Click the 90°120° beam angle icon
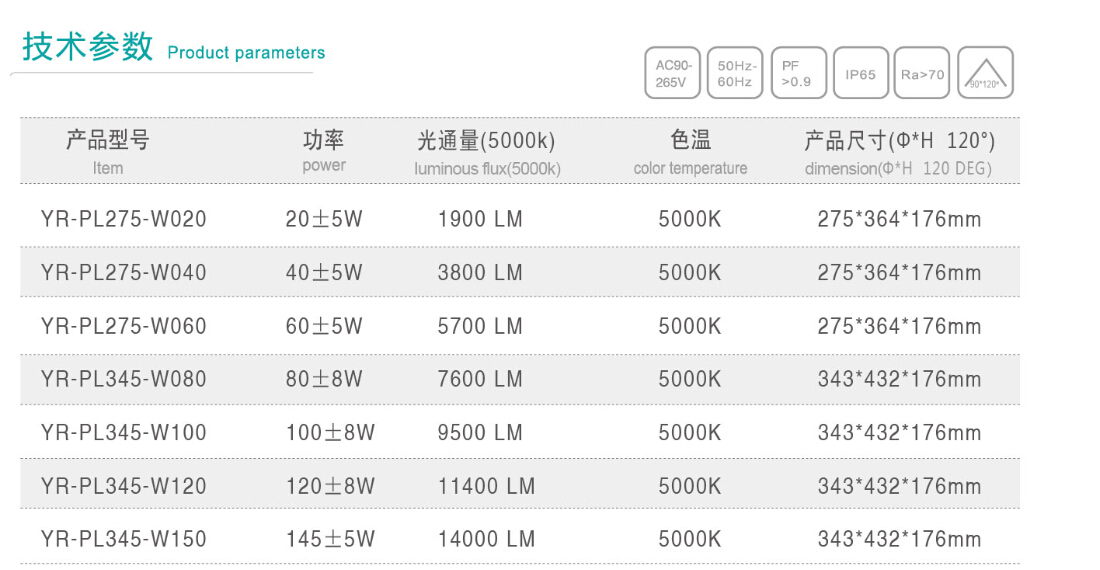This screenshot has height=570, width=1100. 985,73
